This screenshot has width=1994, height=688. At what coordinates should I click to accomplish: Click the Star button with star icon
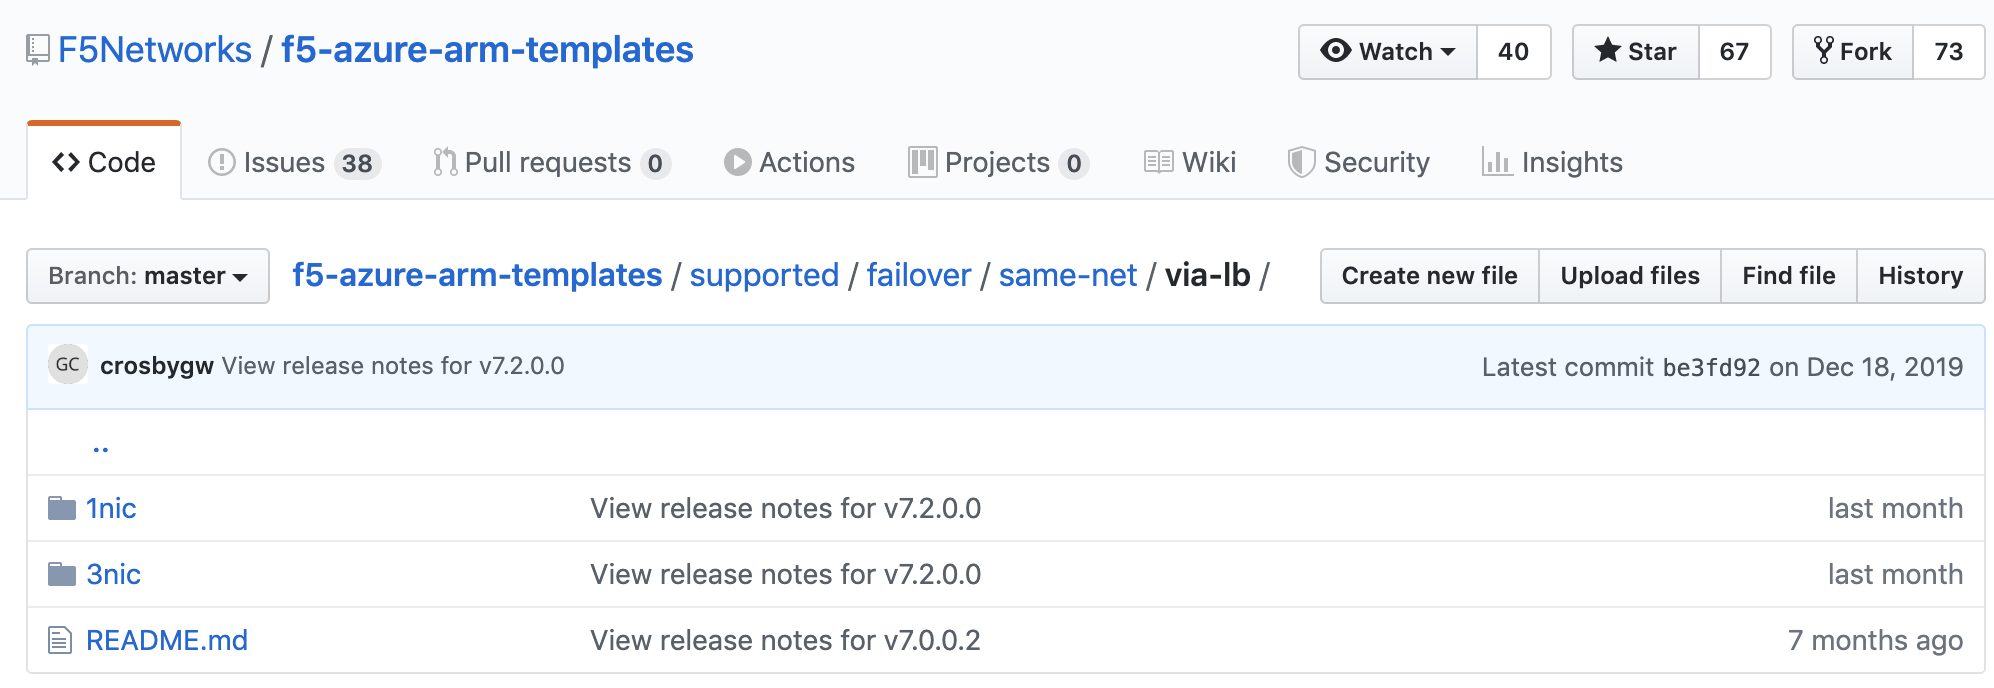[1636, 52]
